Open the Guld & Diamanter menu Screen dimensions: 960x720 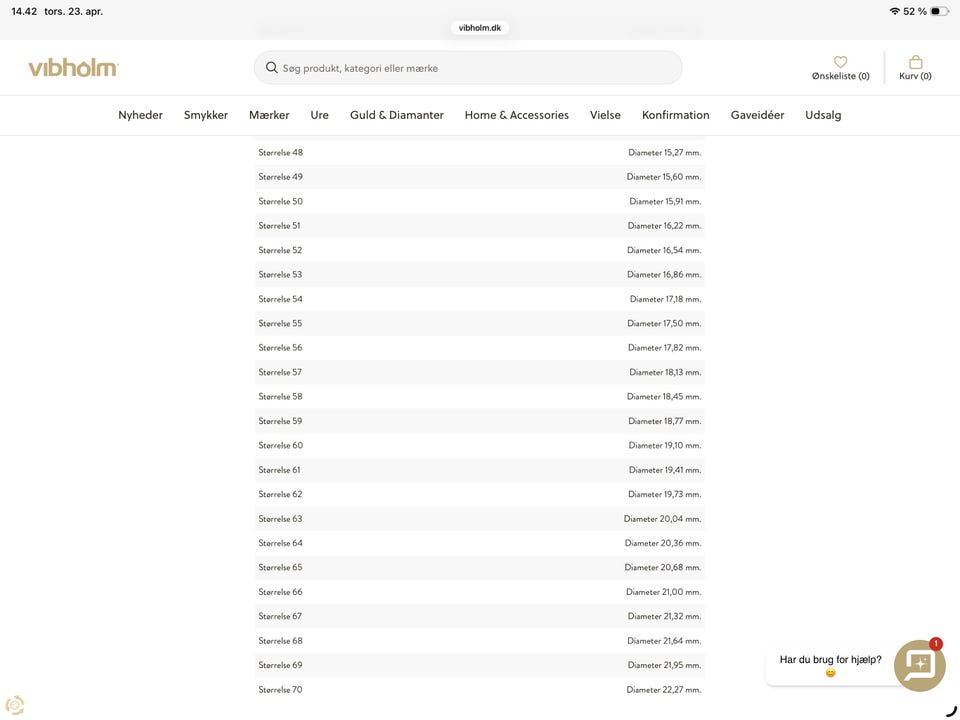coord(397,115)
